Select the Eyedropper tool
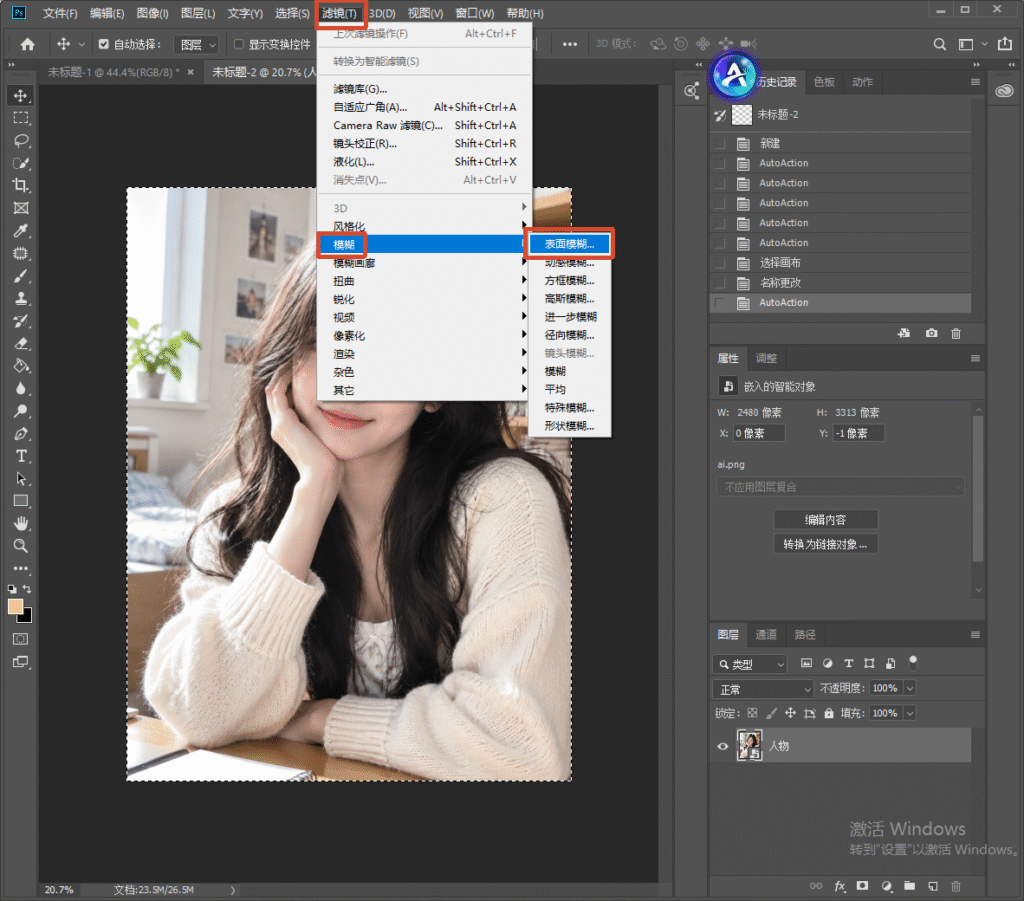The image size is (1024, 901). [x=21, y=230]
